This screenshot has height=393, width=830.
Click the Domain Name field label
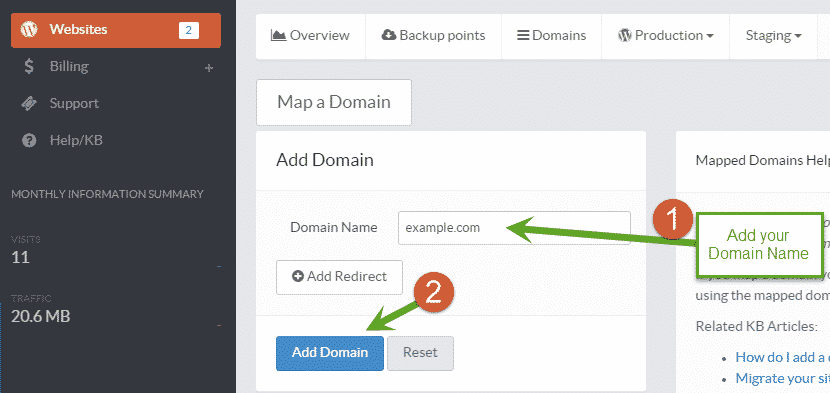333,228
